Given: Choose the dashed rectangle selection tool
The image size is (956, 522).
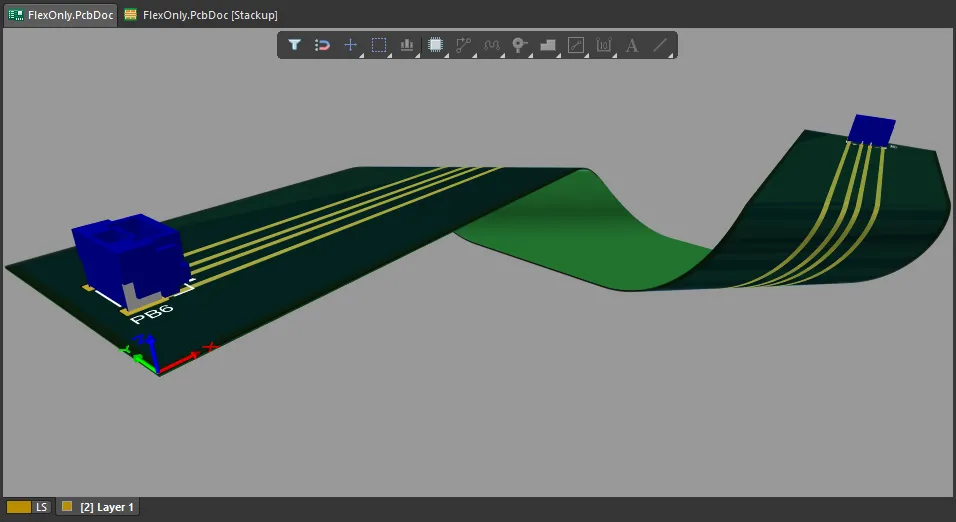Looking at the screenshot, I should pyautogui.click(x=379, y=45).
